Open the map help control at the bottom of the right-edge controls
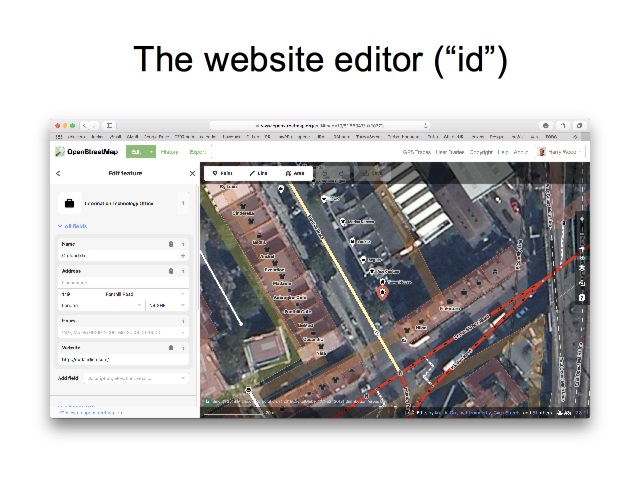 coord(582,298)
